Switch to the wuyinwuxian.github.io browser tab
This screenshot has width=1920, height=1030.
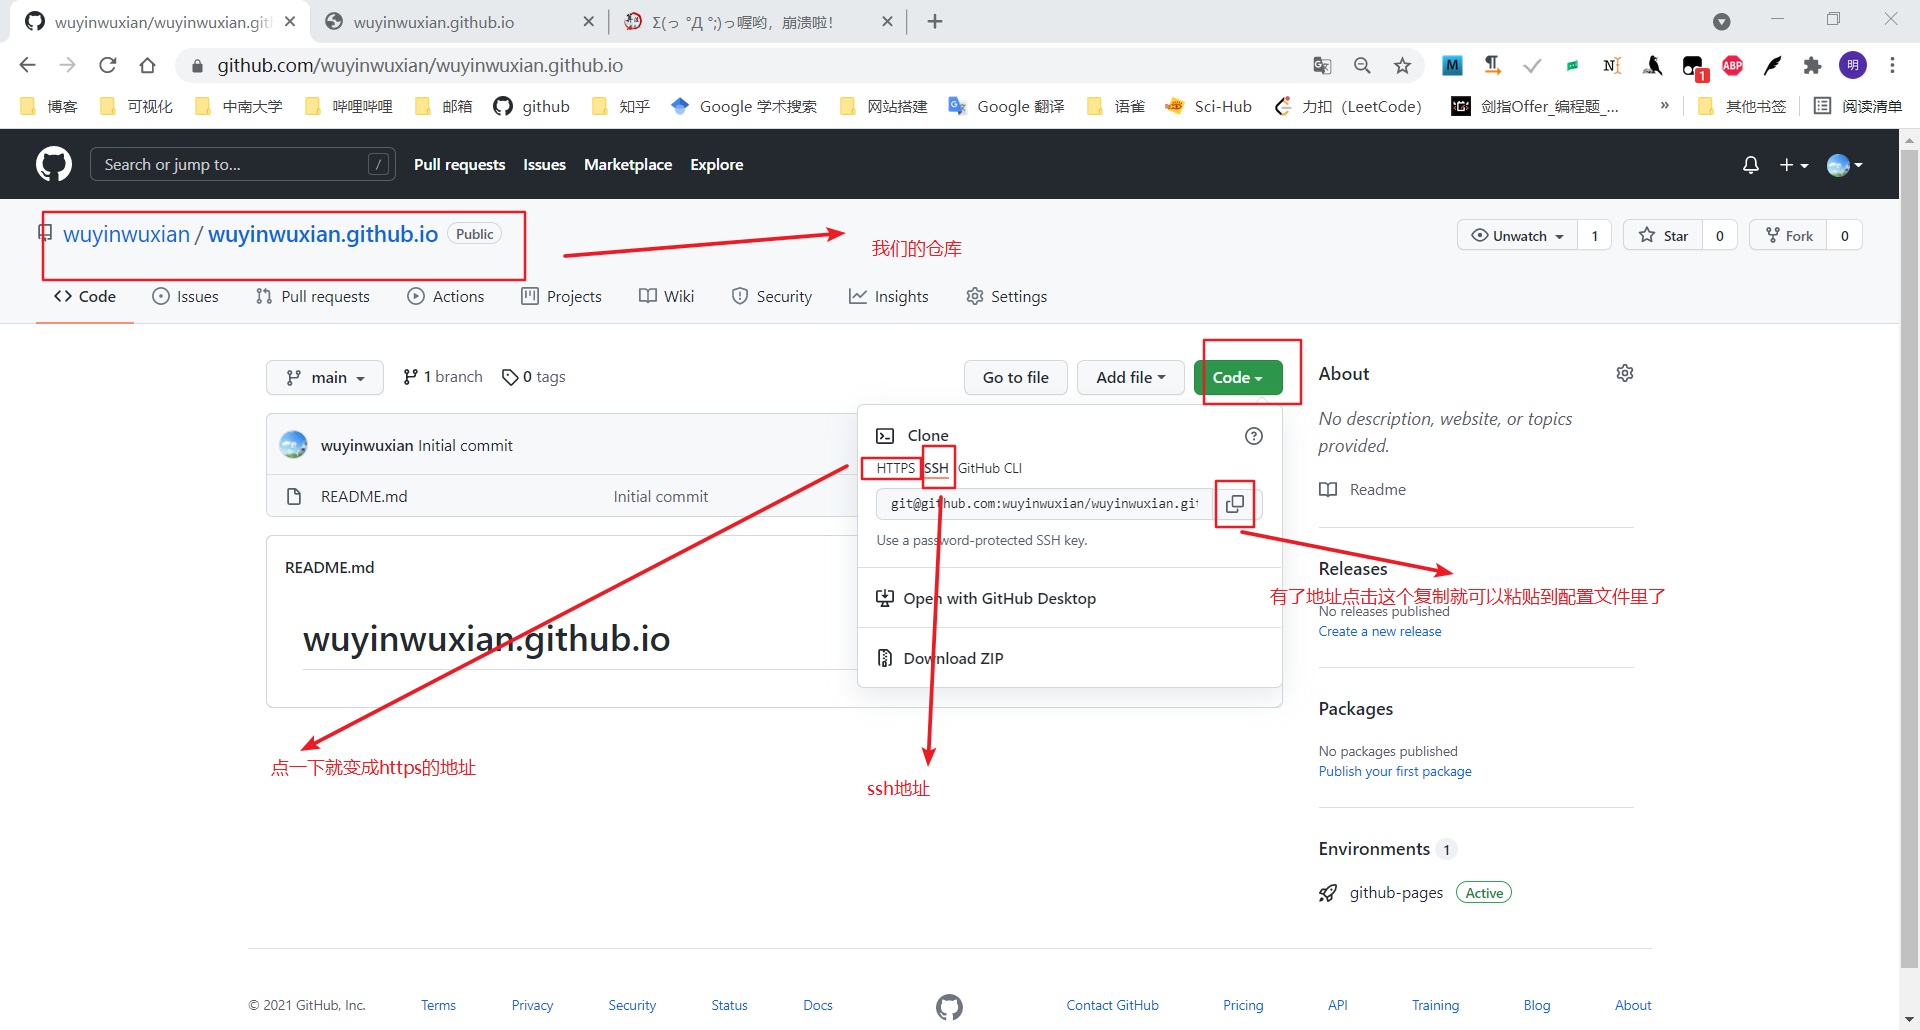click(460, 22)
